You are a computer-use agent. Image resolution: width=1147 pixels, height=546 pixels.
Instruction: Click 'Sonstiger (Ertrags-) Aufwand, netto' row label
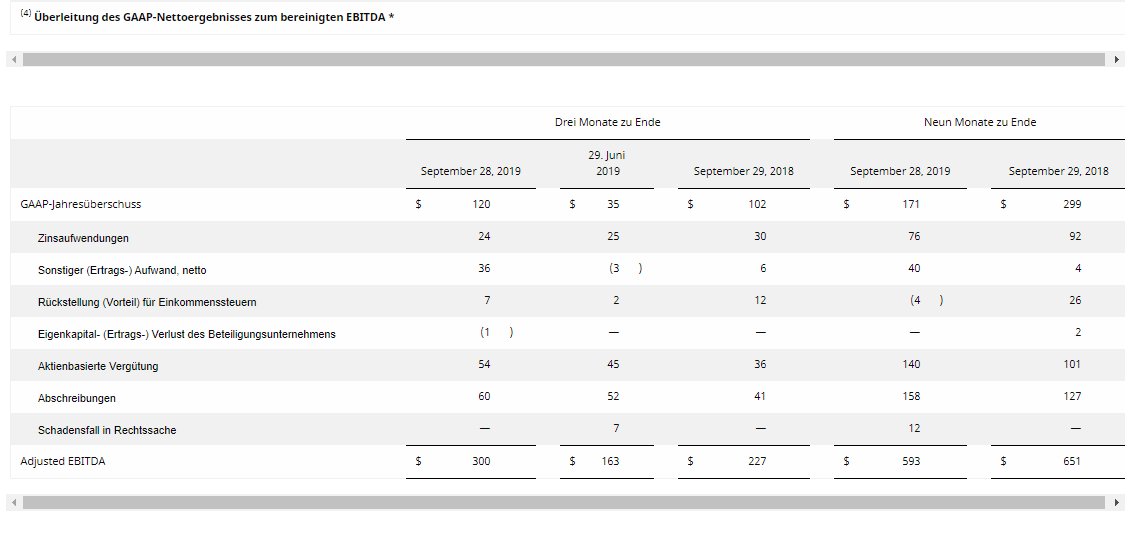[122, 270]
